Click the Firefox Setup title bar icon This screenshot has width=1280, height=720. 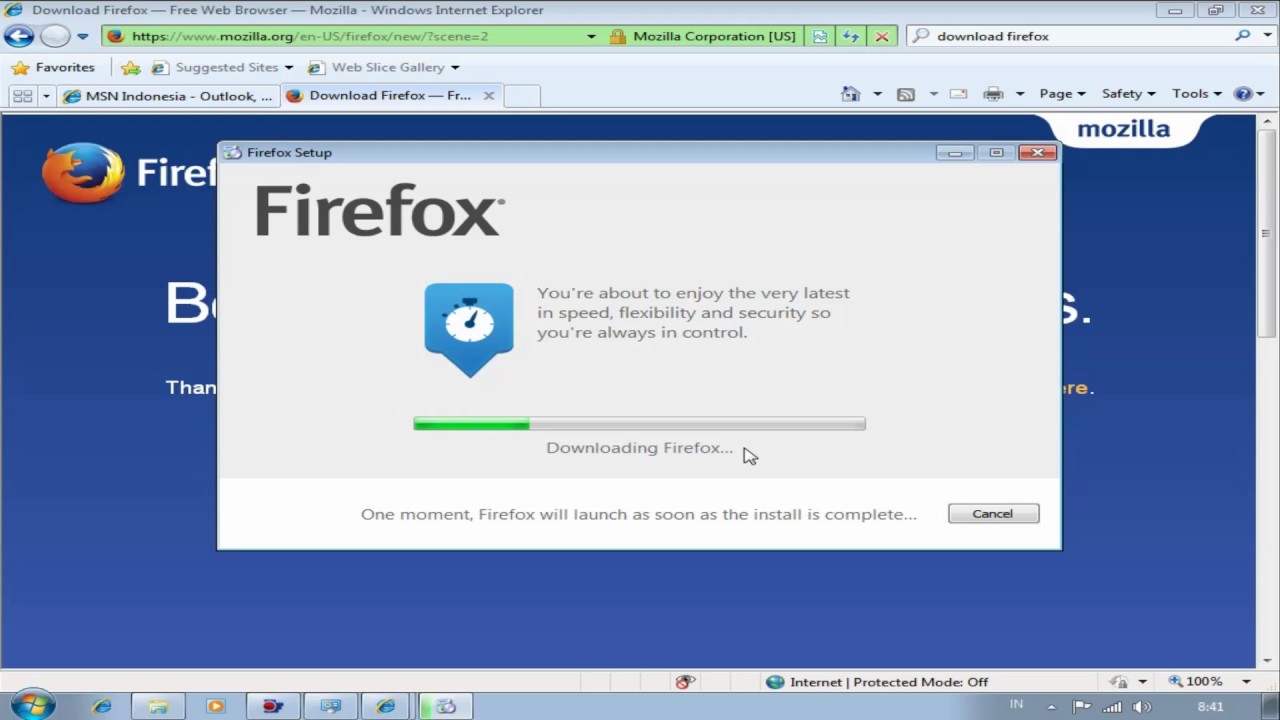pyautogui.click(x=232, y=152)
